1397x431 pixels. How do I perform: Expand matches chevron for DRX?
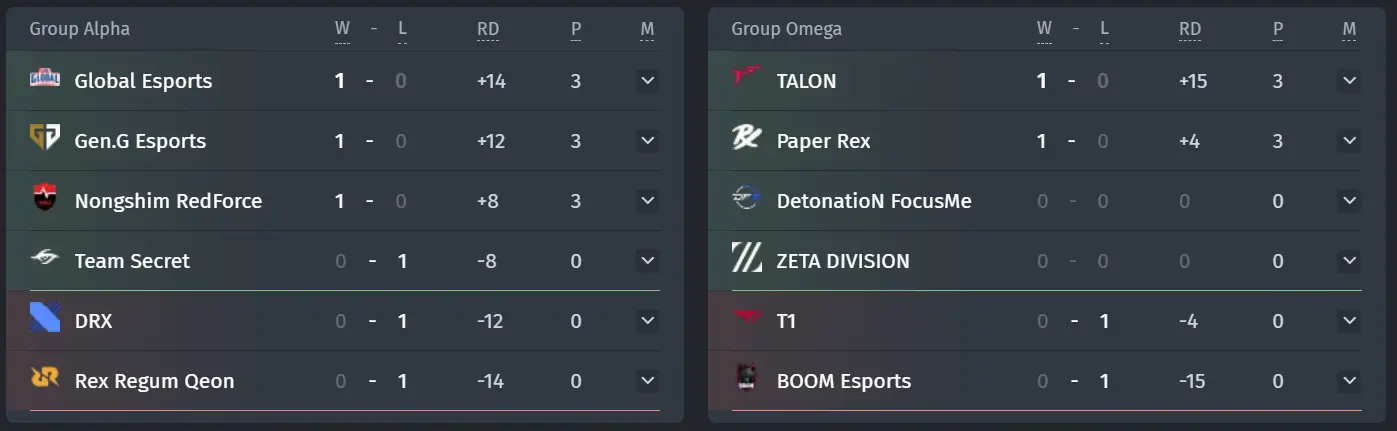(647, 320)
